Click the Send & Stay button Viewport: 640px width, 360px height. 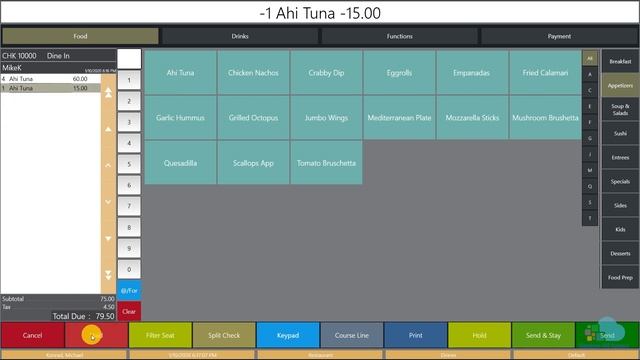pos(543,335)
